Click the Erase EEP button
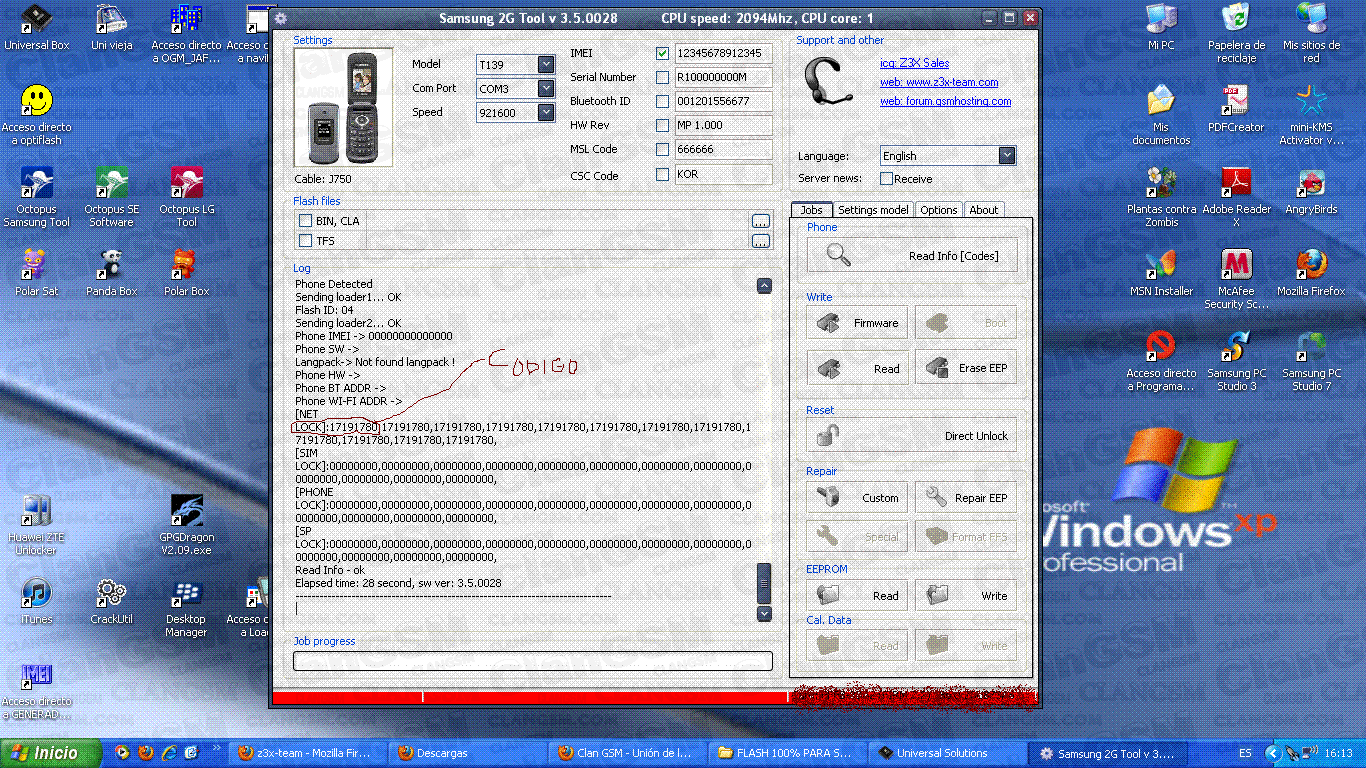This screenshot has width=1366, height=768. point(966,367)
